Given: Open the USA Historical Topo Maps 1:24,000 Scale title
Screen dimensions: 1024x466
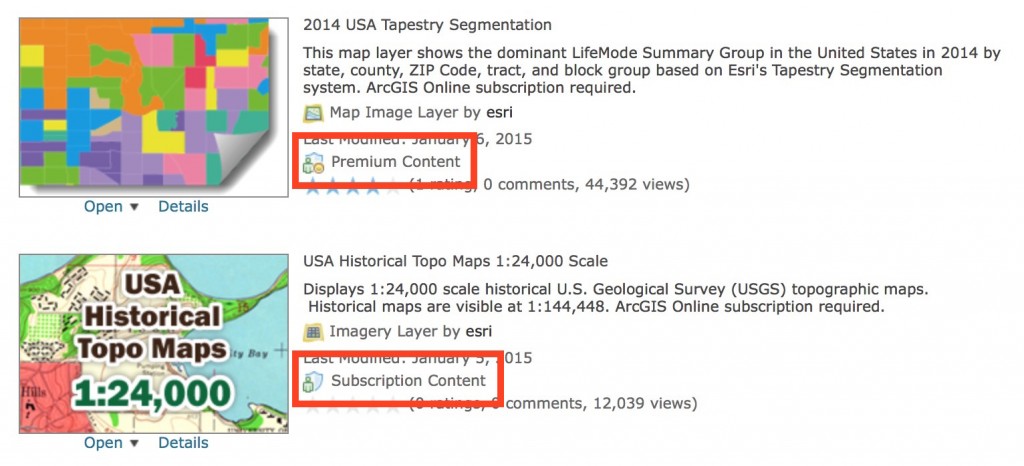Looking at the screenshot, I should pos(455,262).
